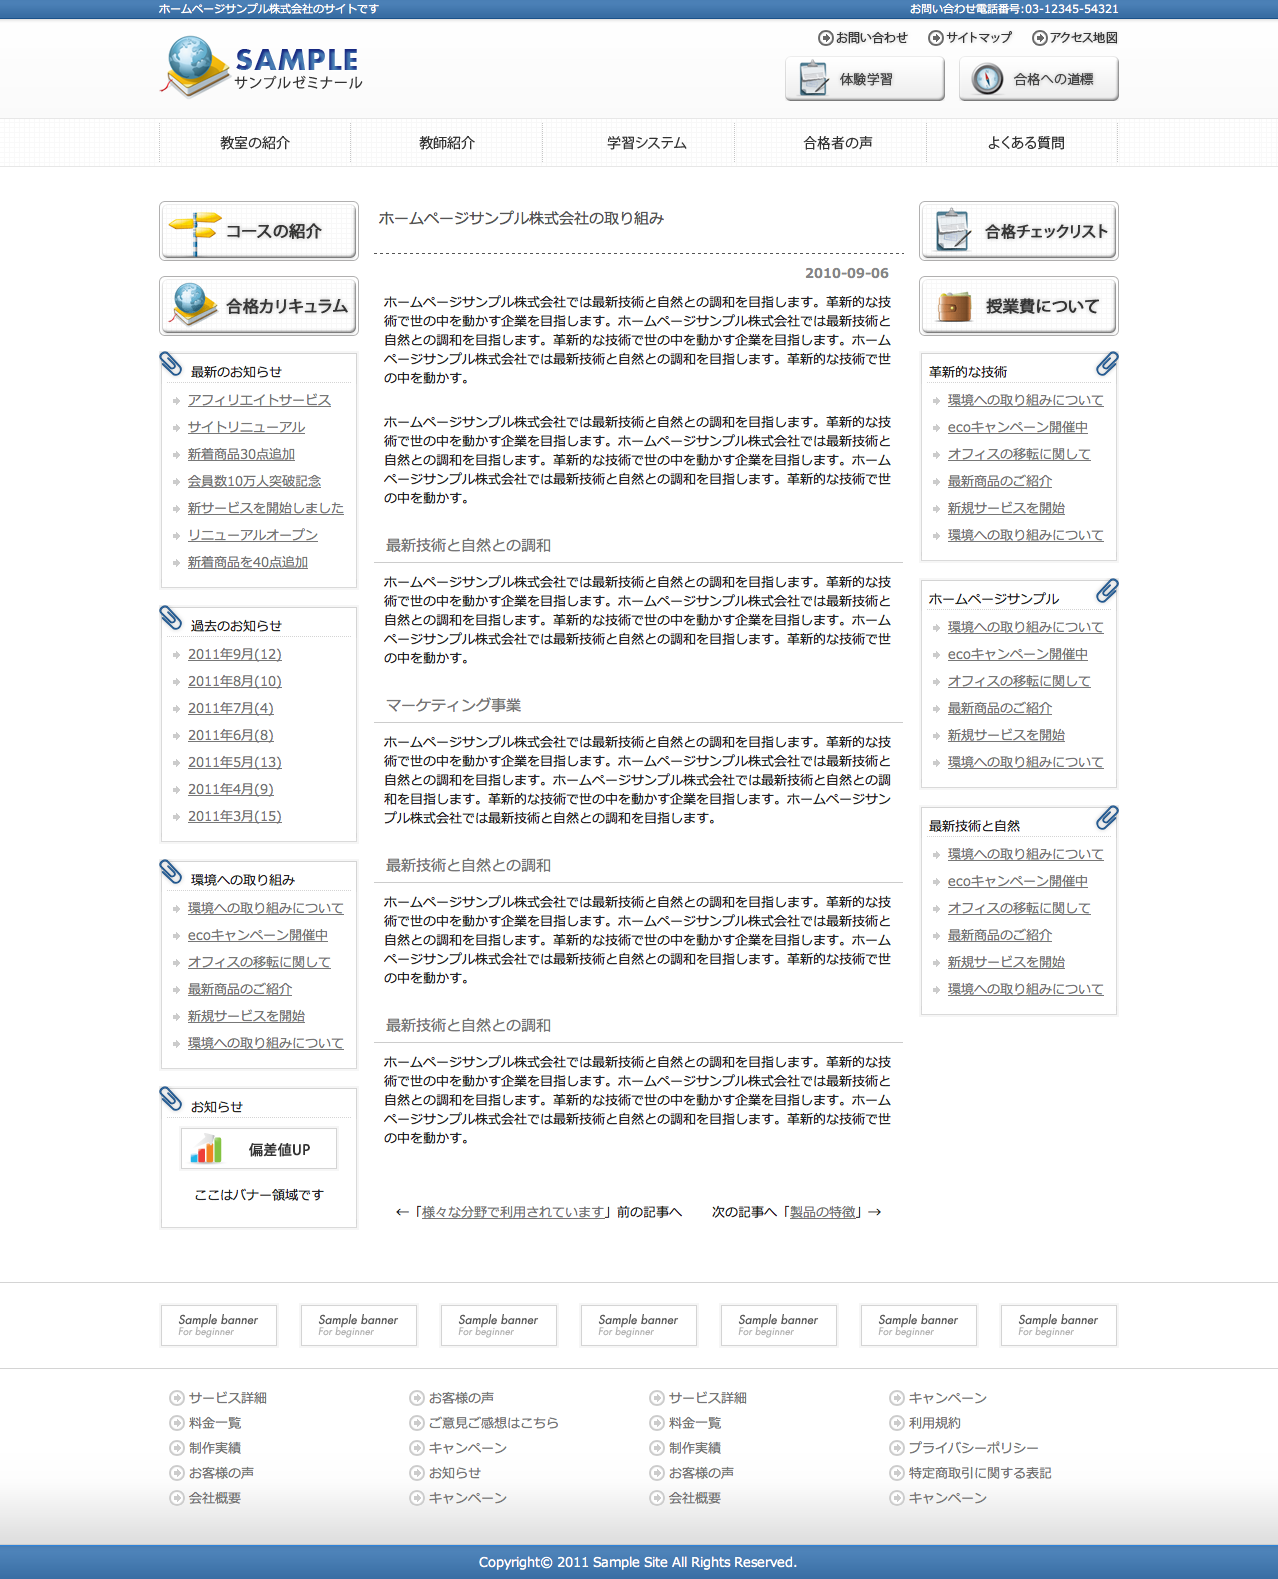
Task: Click circle arrow icon beside footer お知らせ
Action: pos(417,1473)
